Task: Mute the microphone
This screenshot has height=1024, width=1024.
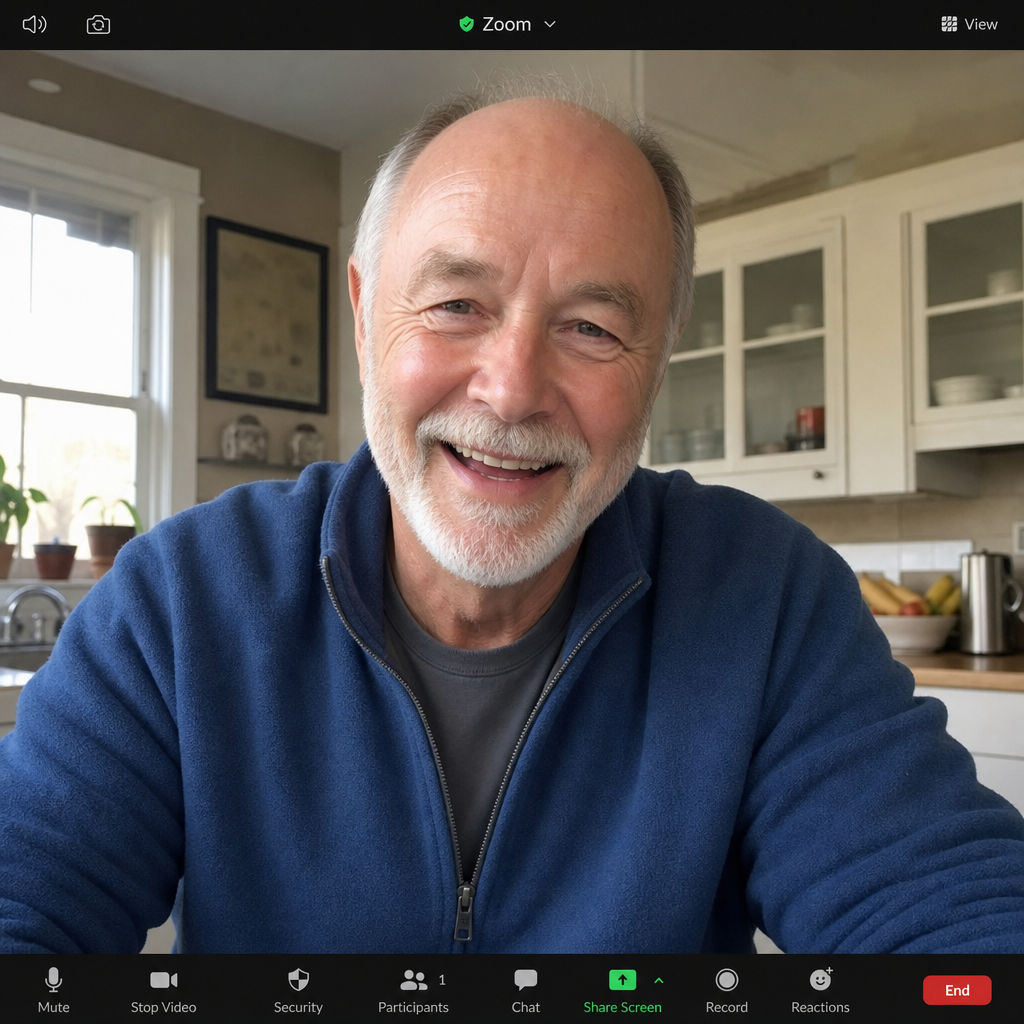Action: tap(54, 990)
